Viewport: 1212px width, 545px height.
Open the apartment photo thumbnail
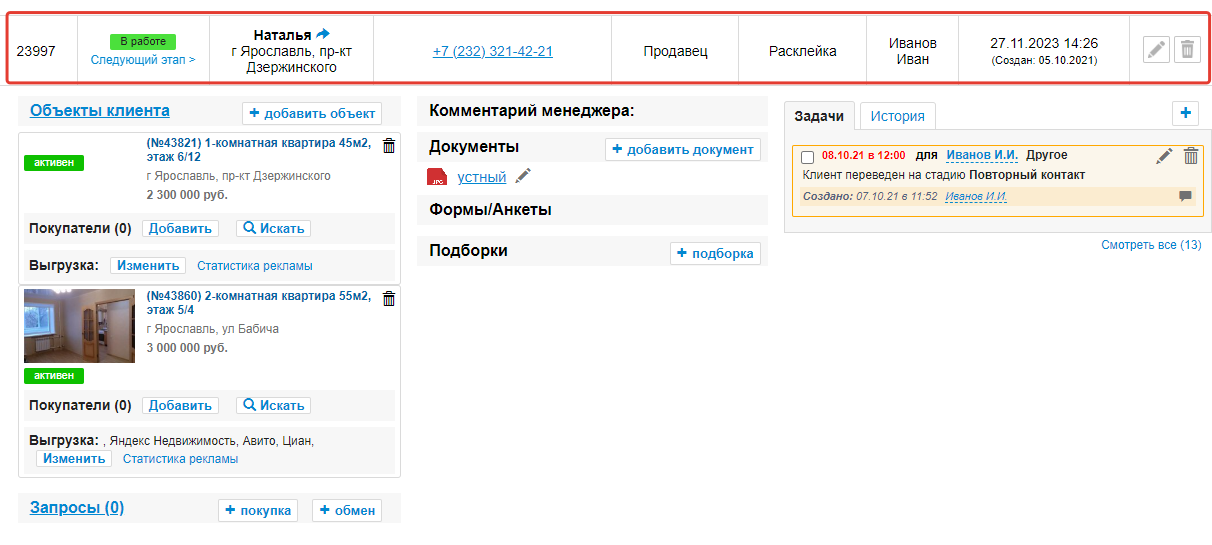coord(79,326)
